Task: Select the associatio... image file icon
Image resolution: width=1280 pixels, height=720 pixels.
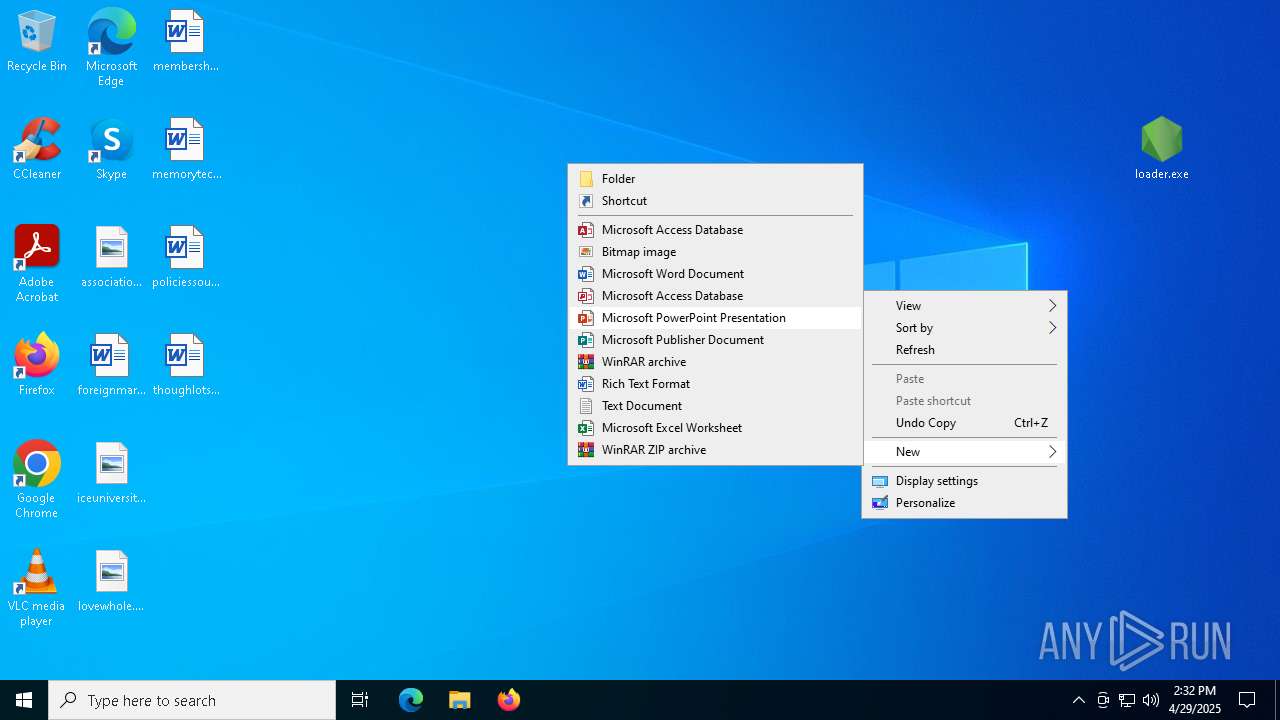Action: 111,257
